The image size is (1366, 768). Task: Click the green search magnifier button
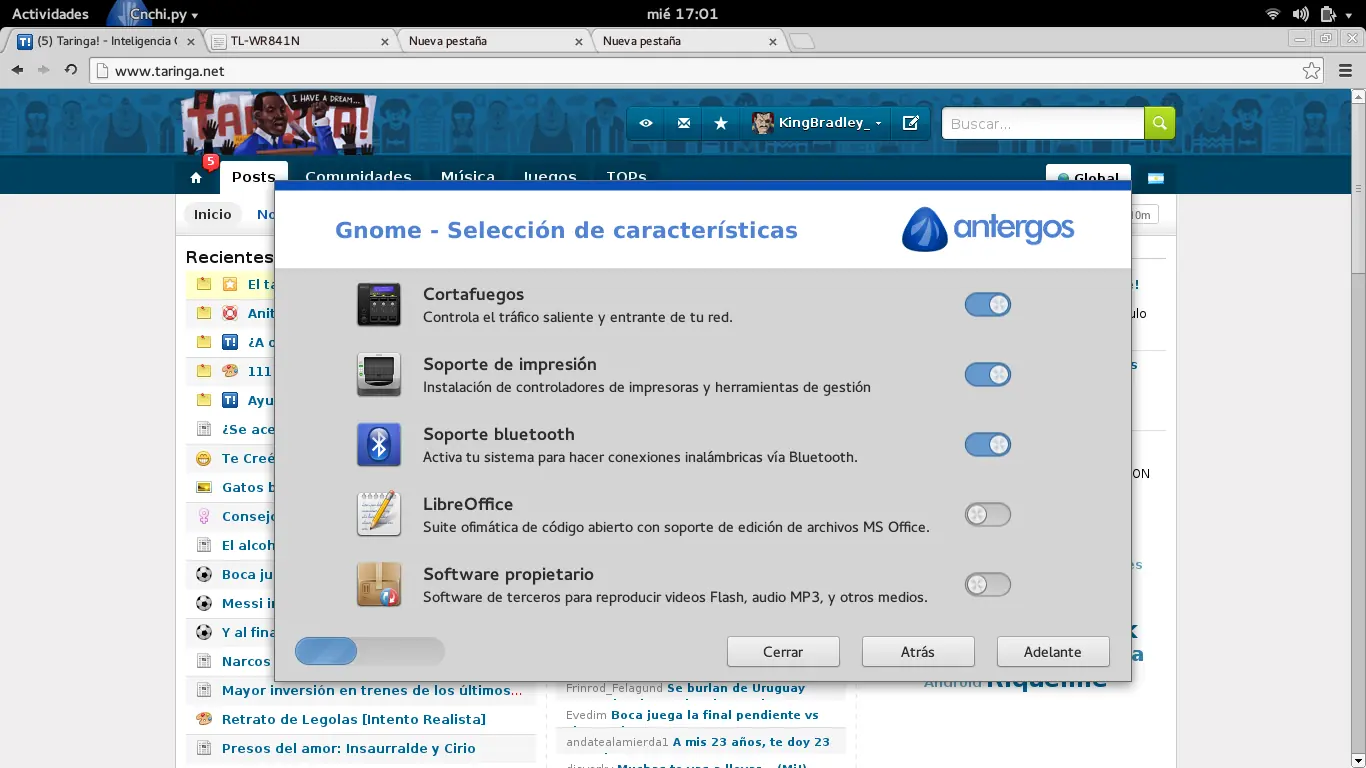click(x=1160, y=123)
